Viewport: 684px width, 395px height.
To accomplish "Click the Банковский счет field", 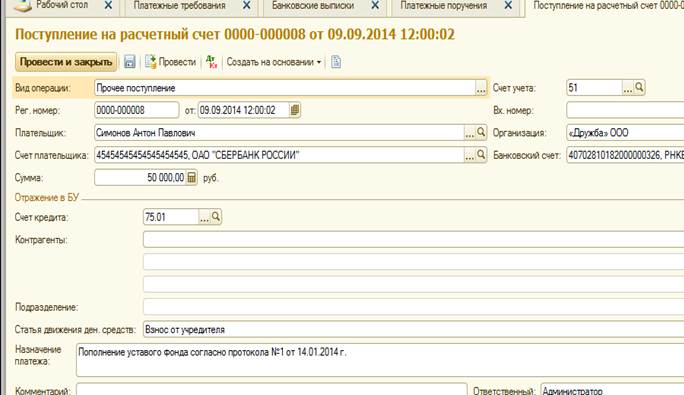I will click(625, 155).
